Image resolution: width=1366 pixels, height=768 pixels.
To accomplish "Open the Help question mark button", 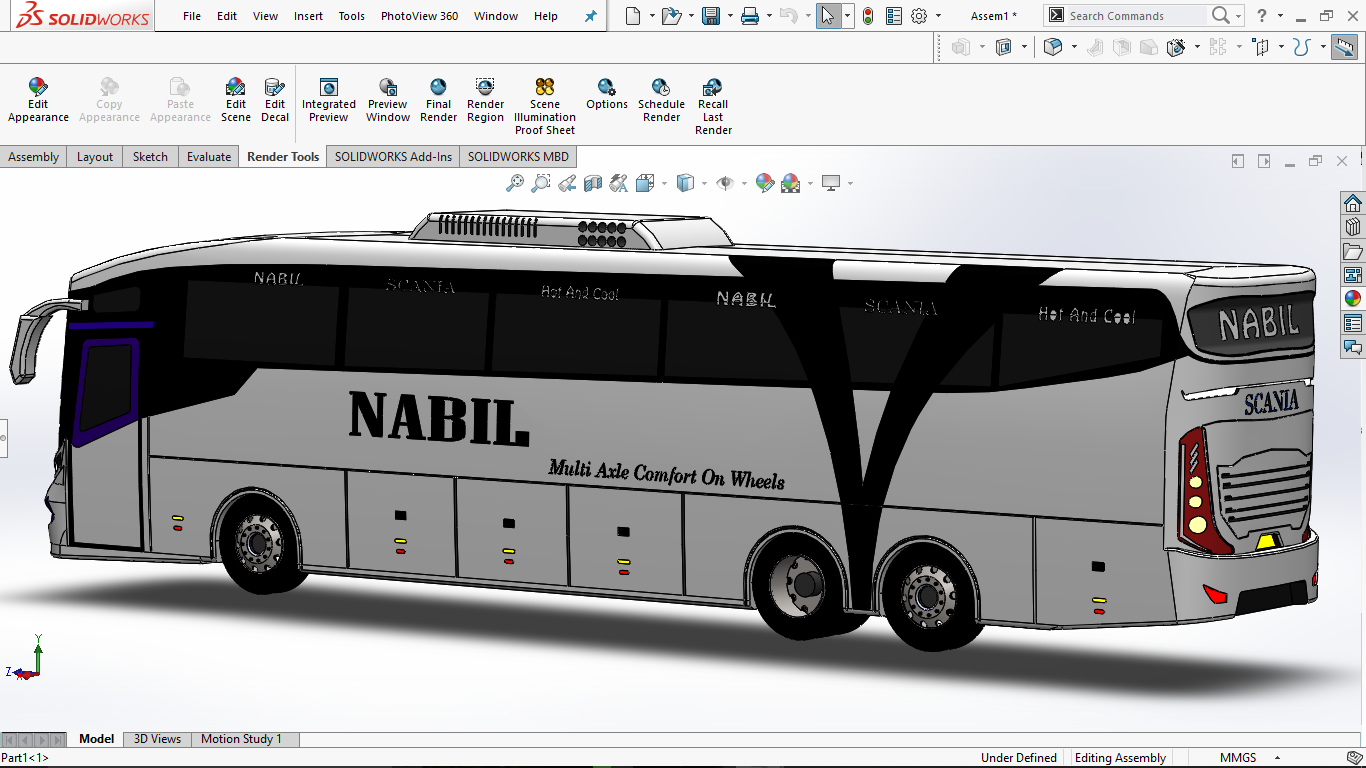I will tap(1262, 16).
